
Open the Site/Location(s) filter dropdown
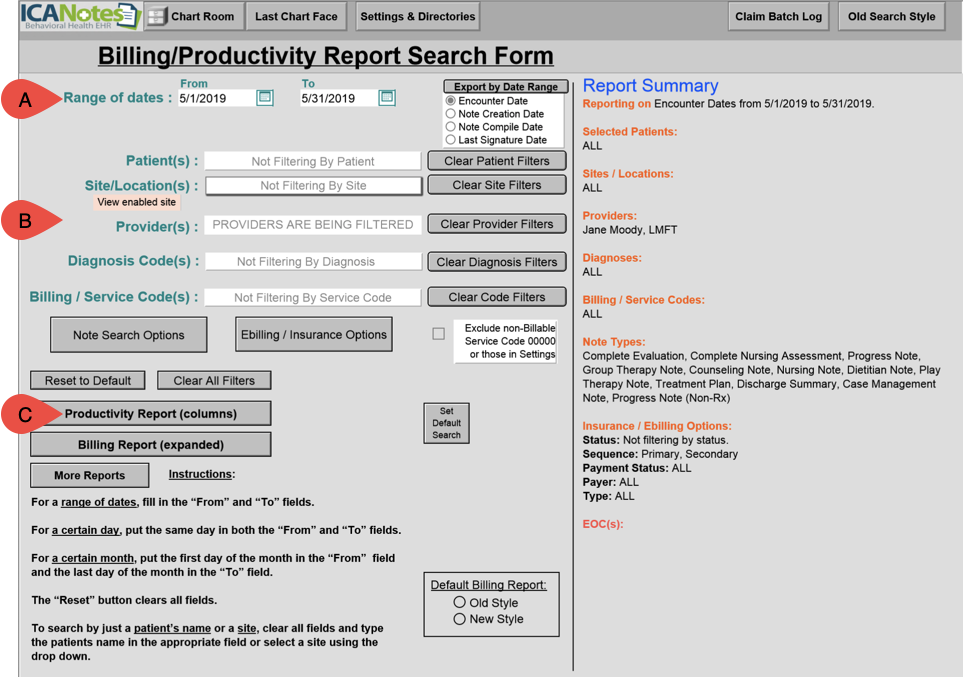pyautogui.click(x=313, y=186)
